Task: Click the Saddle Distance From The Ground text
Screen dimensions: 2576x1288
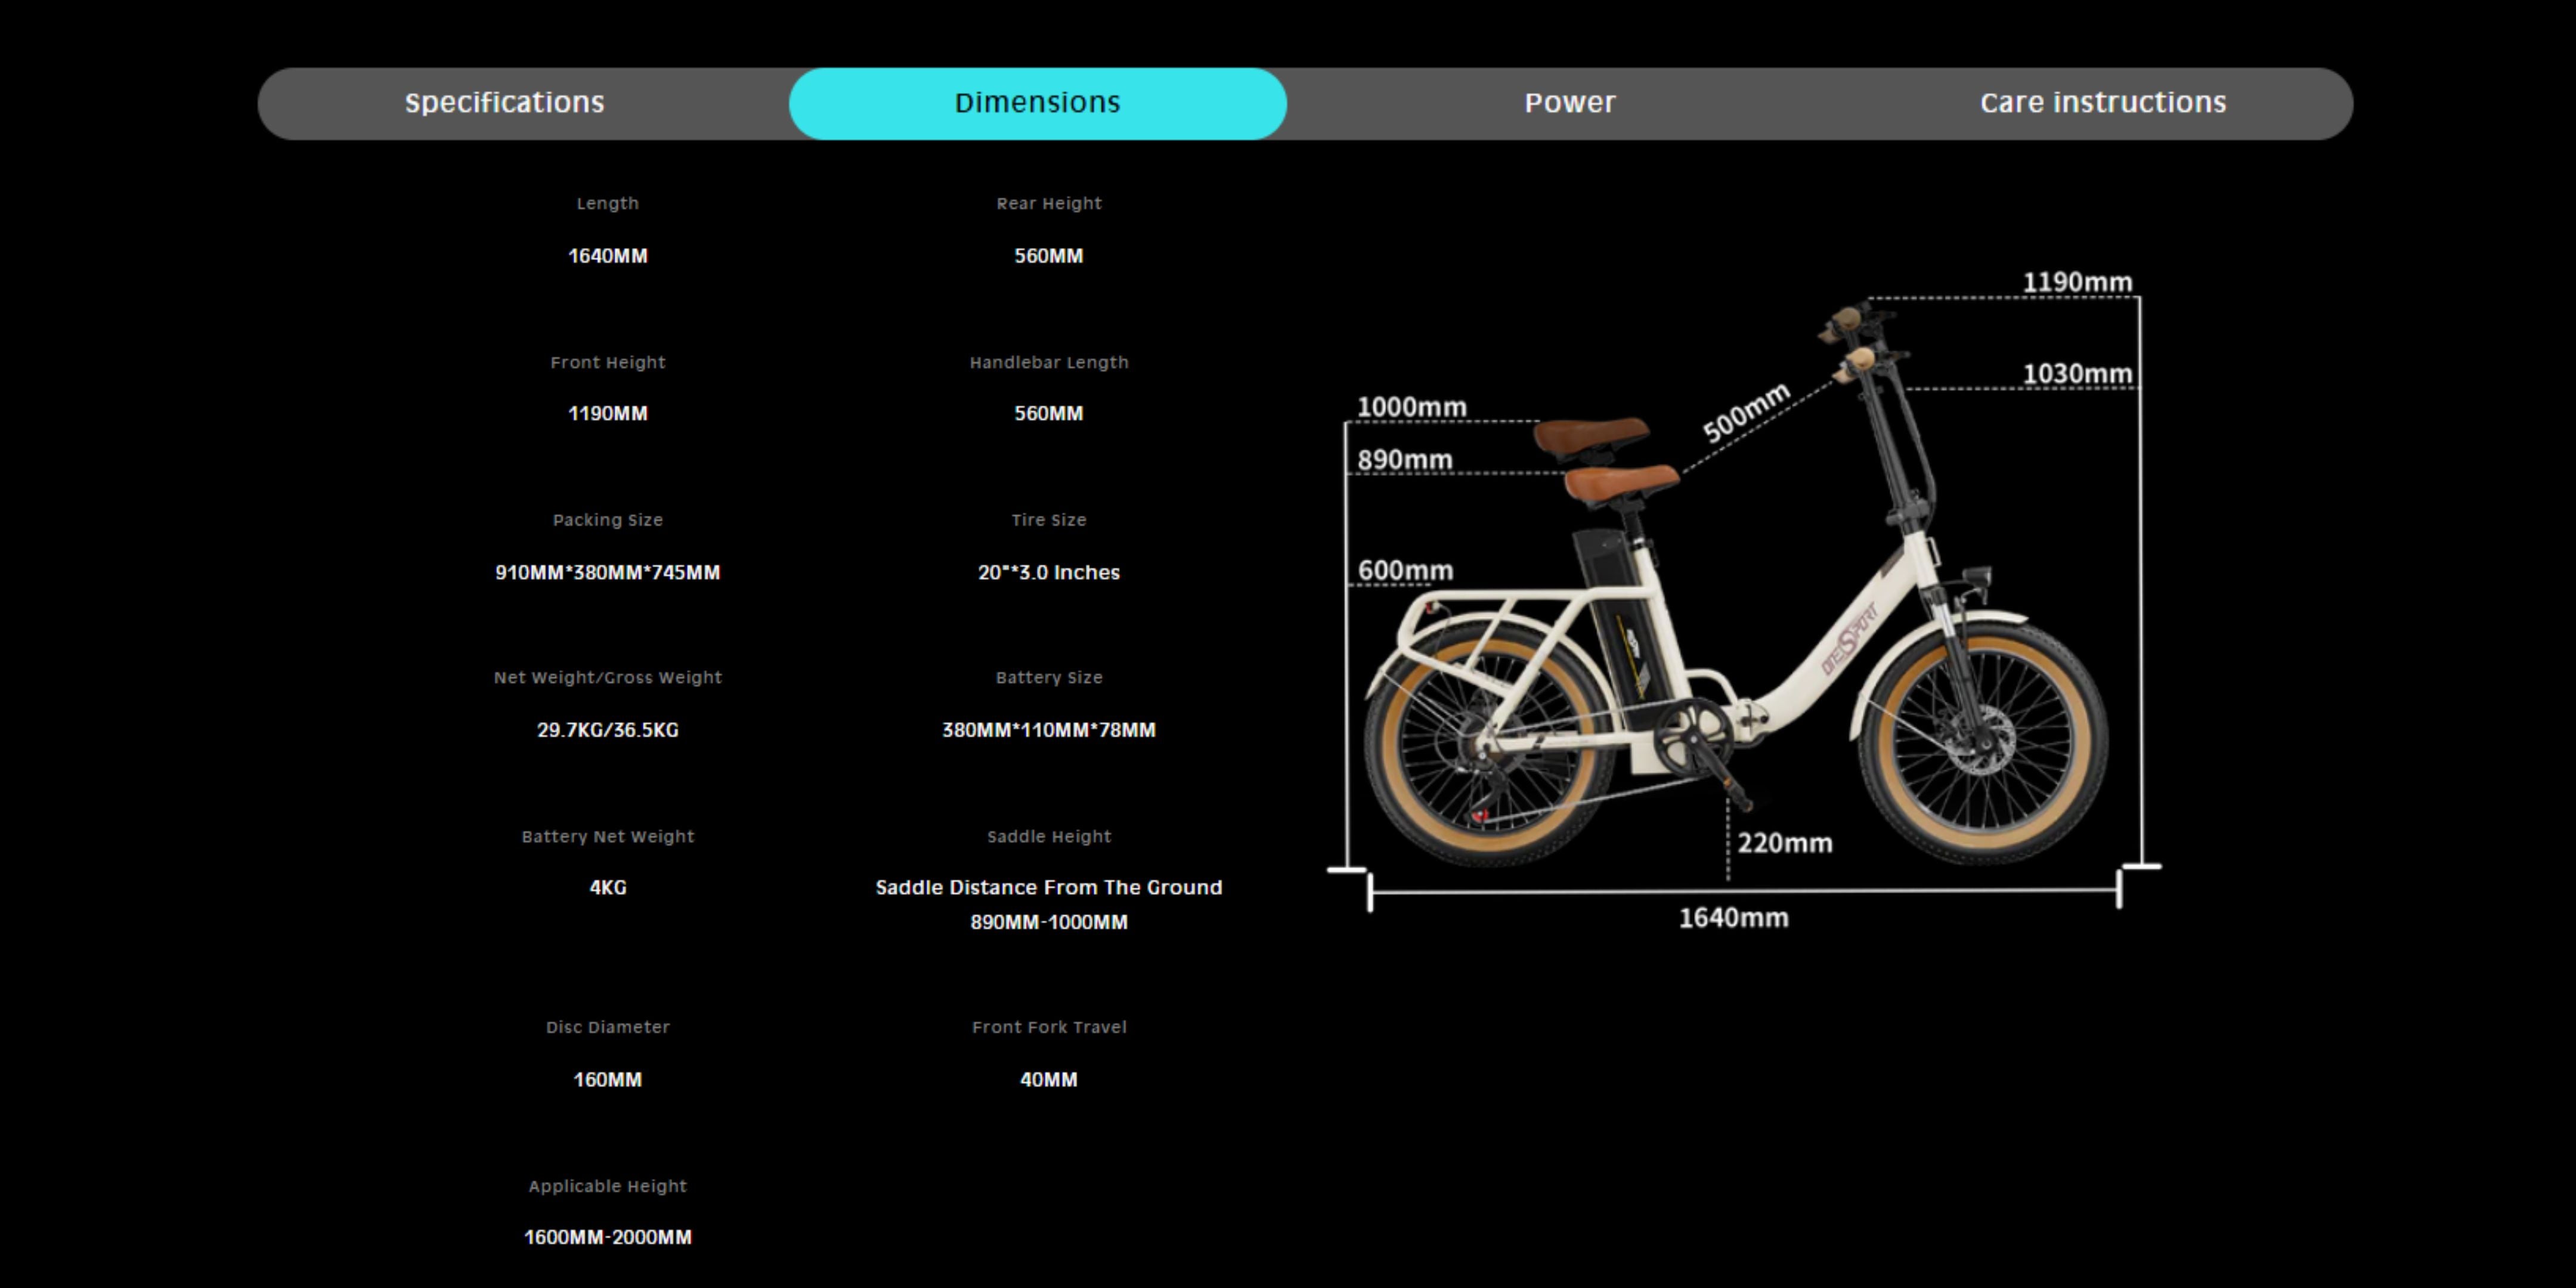Action: pos(1048,888)
